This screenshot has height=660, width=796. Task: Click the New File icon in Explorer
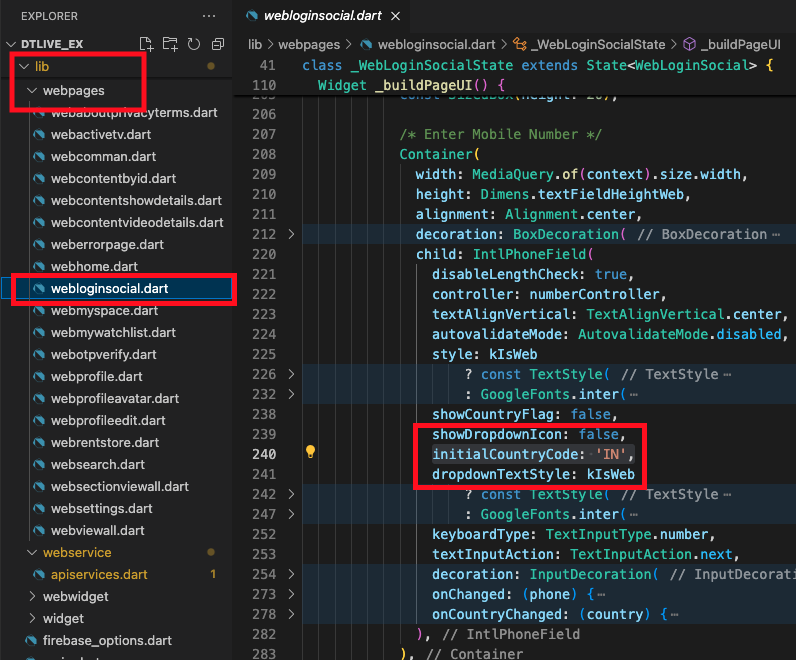[147, 44]
